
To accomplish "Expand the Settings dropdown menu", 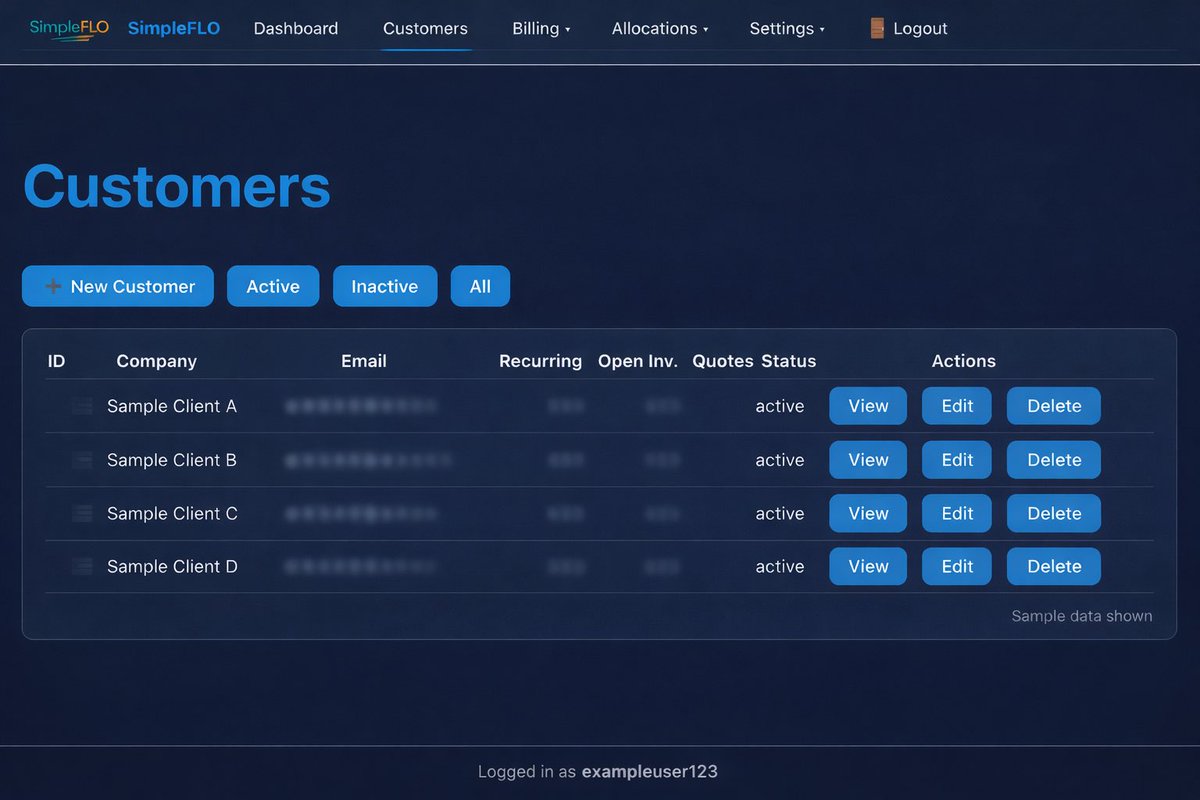I will pos(787,28).
